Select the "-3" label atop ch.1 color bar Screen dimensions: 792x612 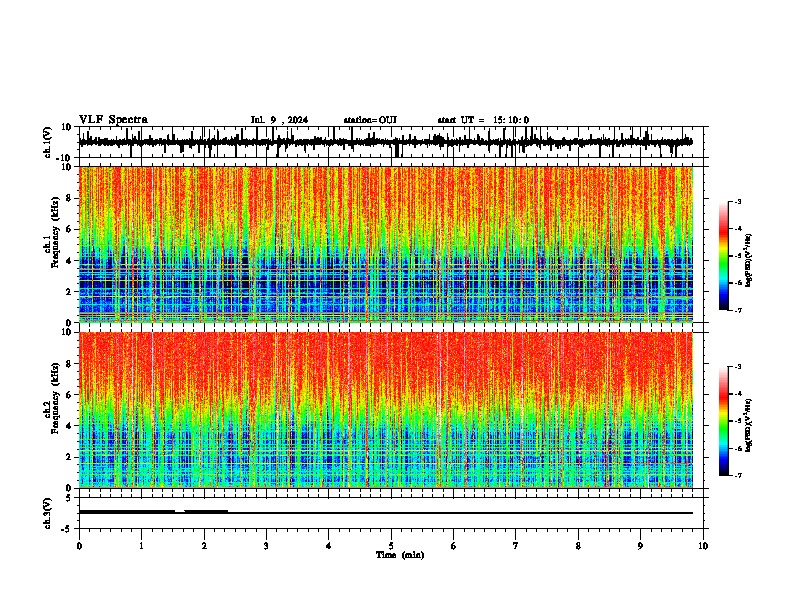click(737, 201)
